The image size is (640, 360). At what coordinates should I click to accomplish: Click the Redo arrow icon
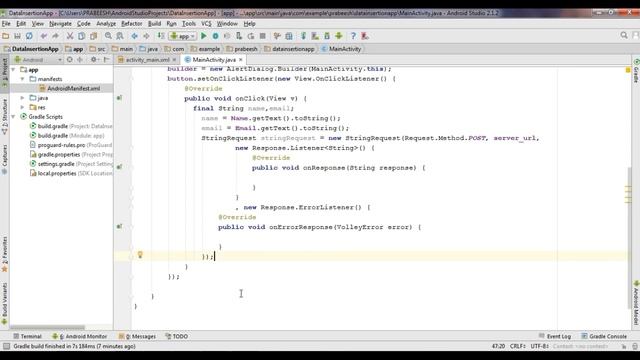pyautogui.click(x=56, y=36)
